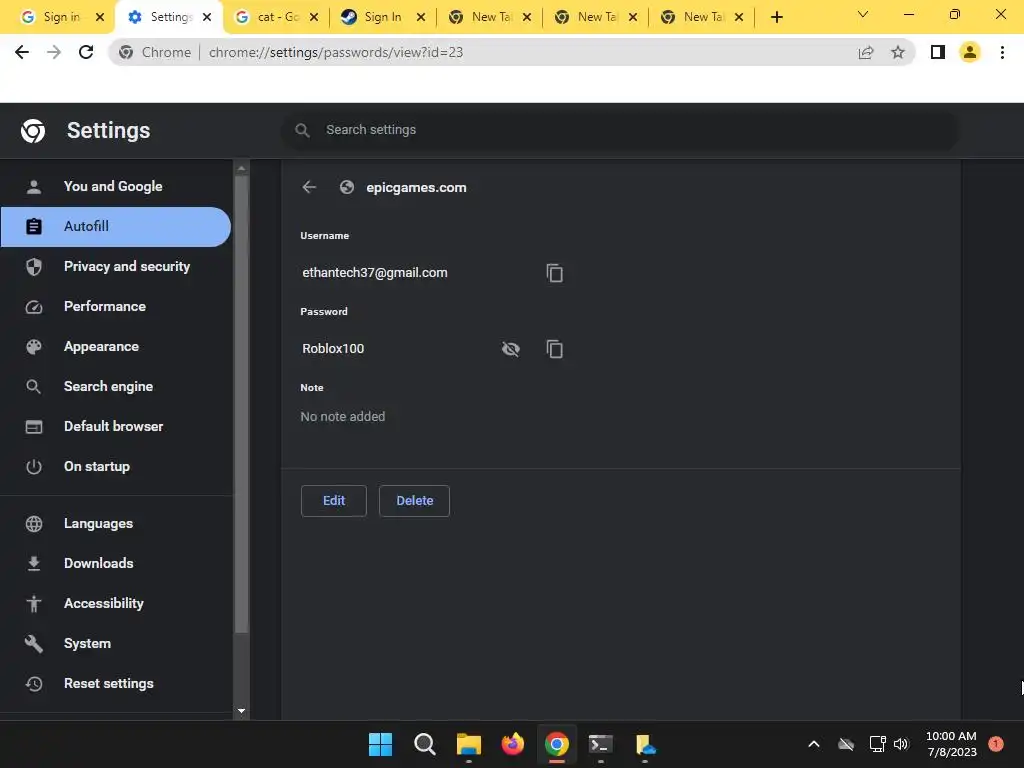
Task: Share this page from the address bar
Action: pos(866,52)
